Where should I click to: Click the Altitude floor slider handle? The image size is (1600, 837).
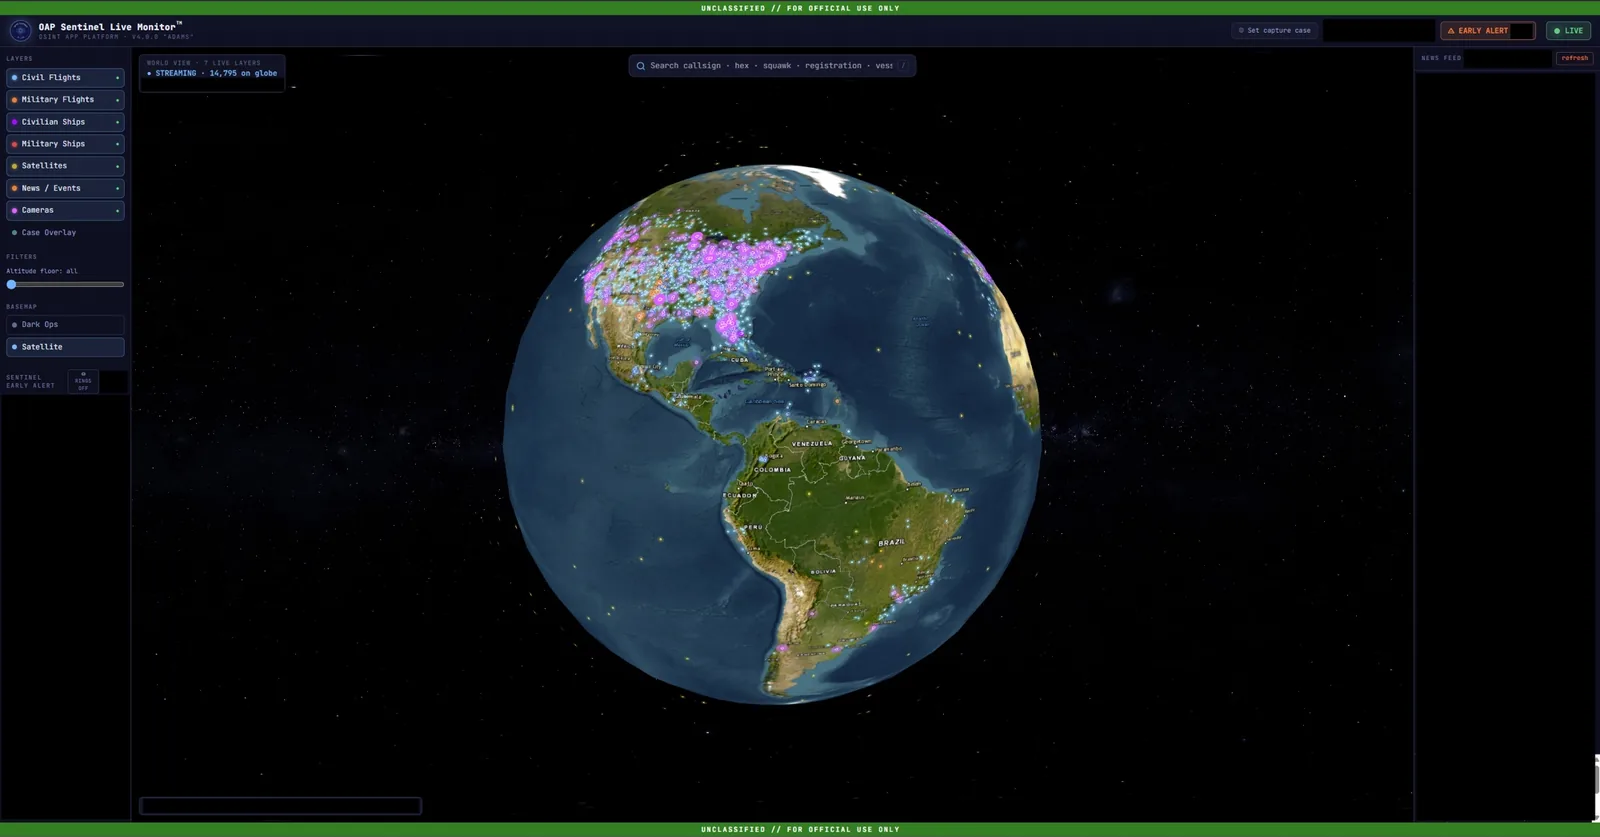[12, 285]
